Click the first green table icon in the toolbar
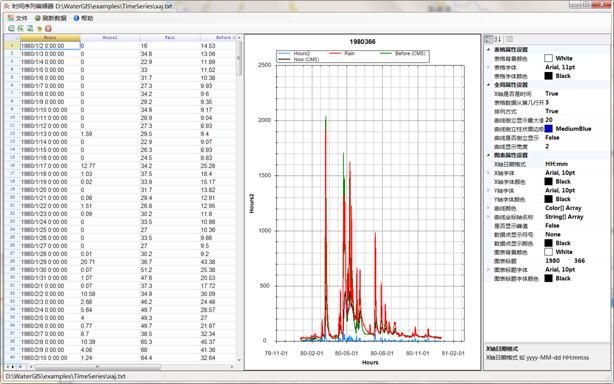The width and height of the screenshot is (614, 384). click(x=11, y=28)
